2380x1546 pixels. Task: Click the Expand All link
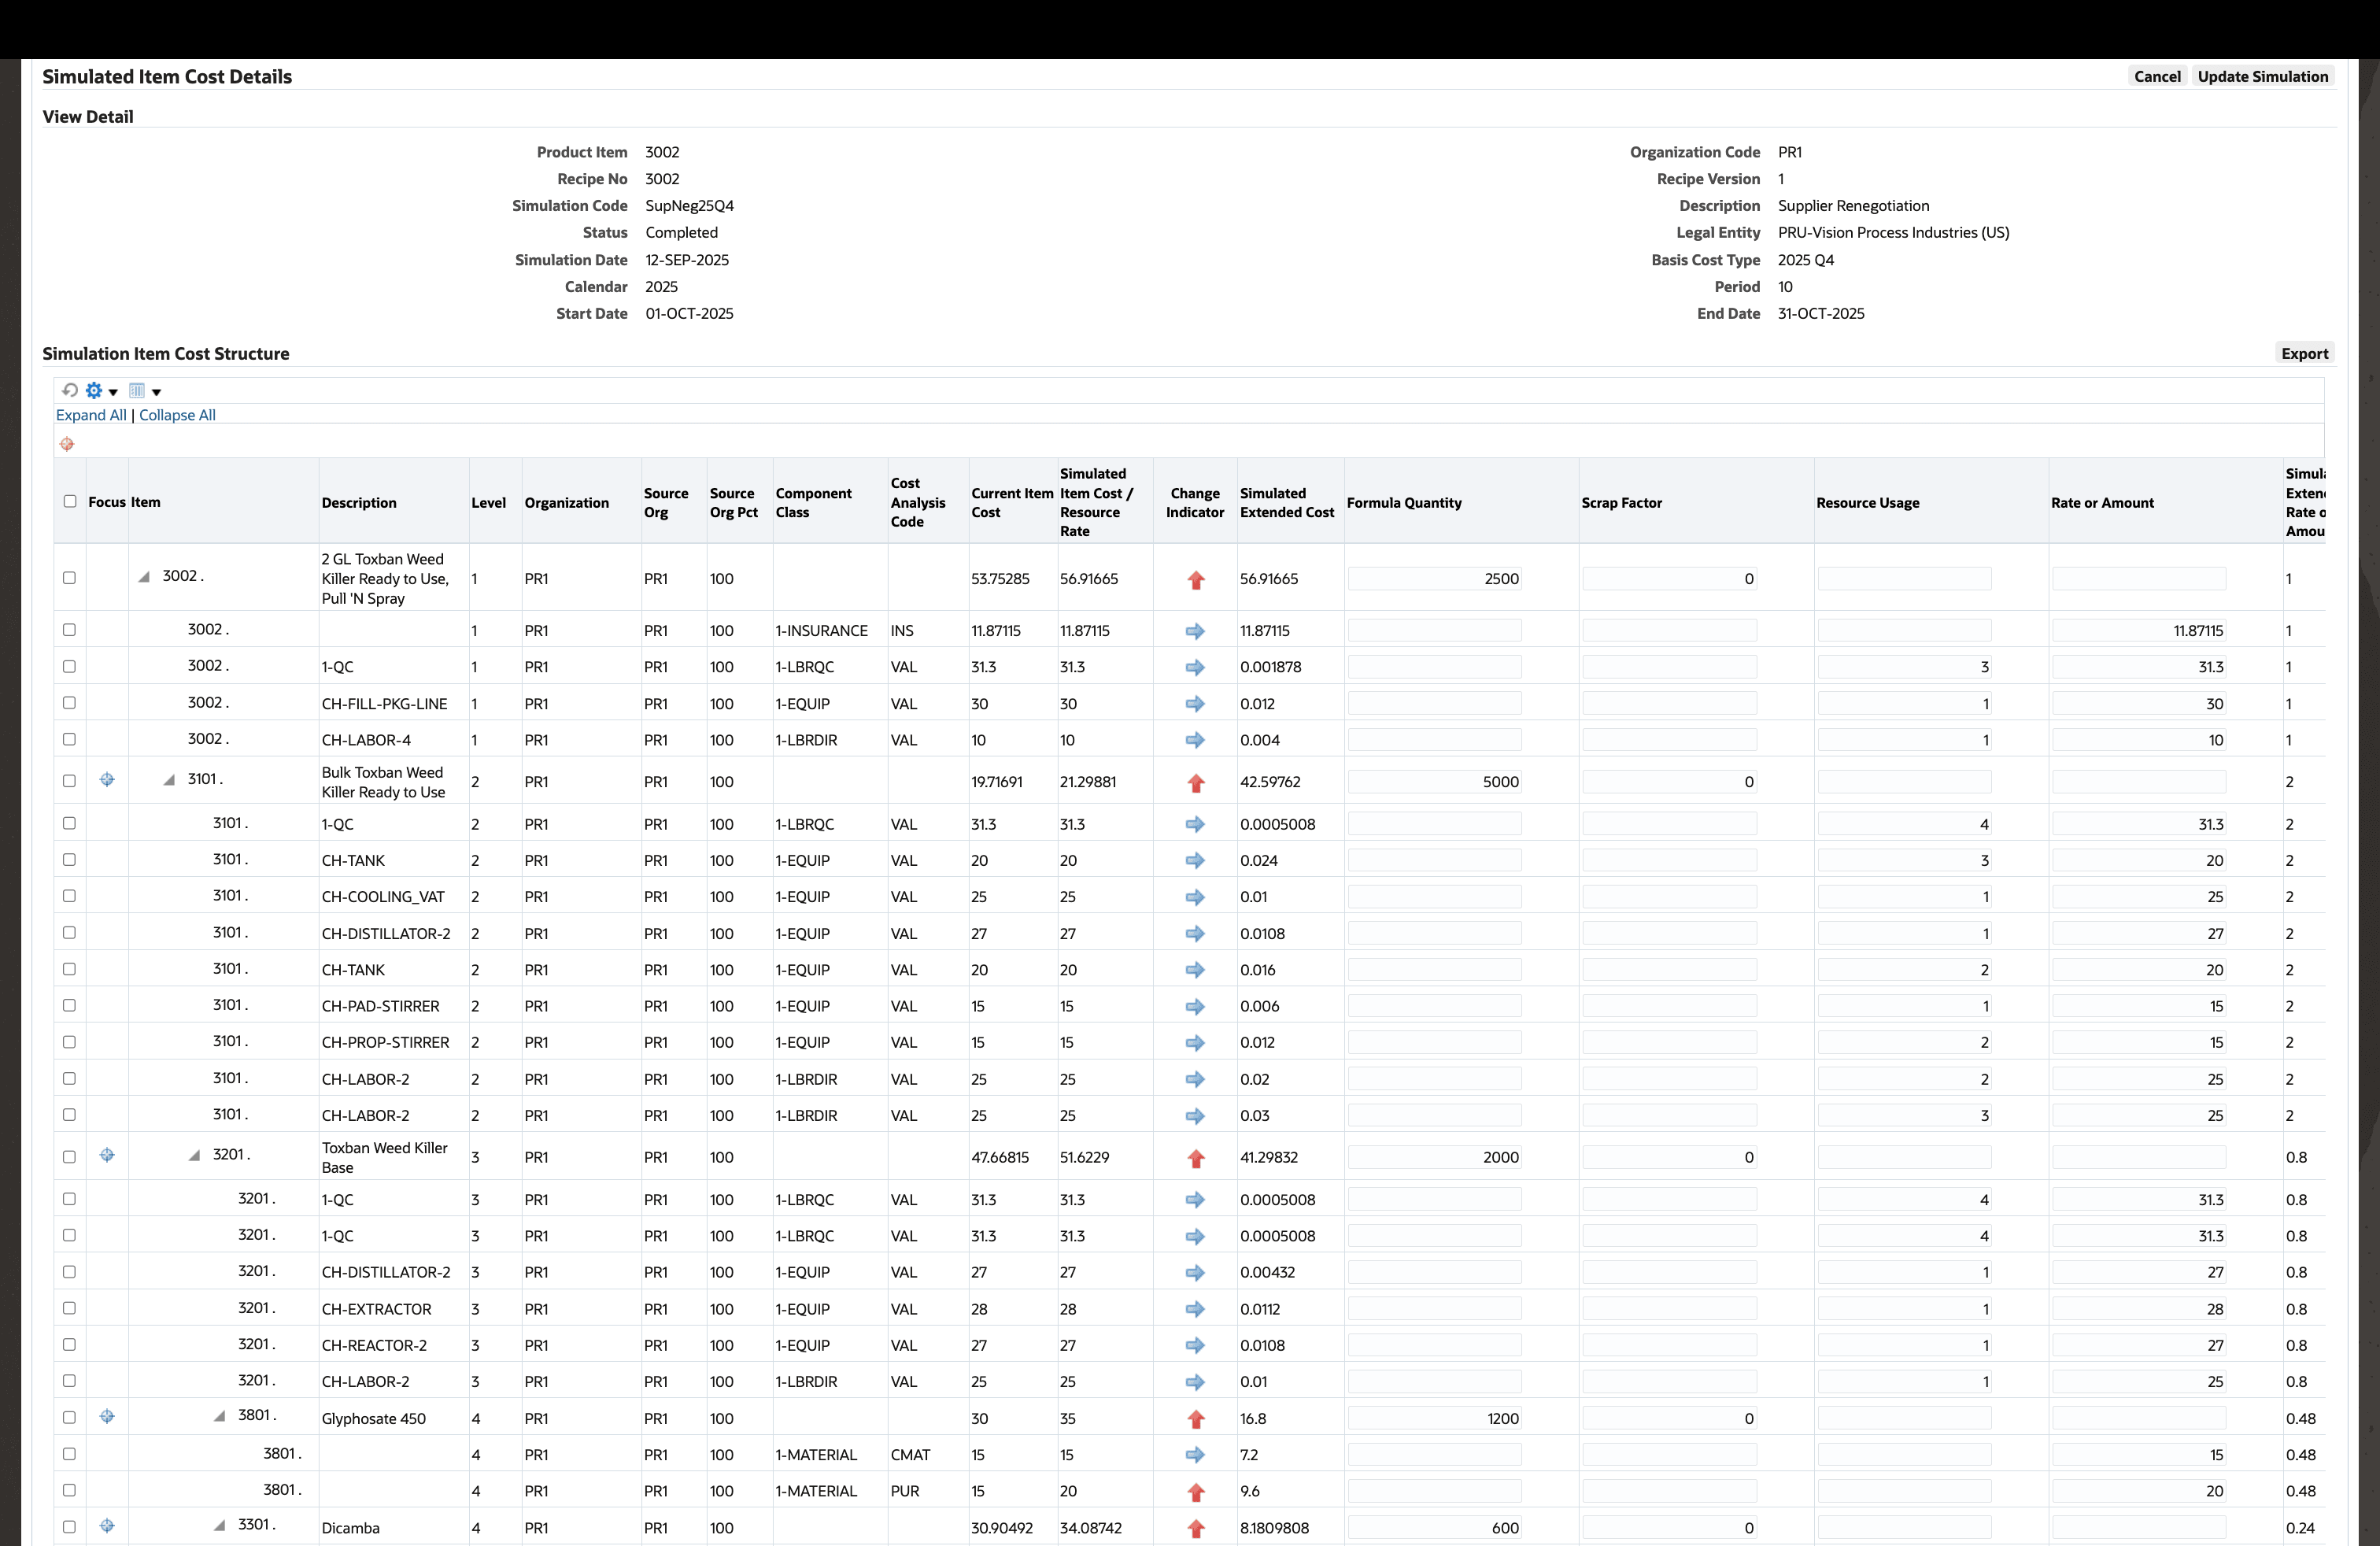[x=91, y=415]
